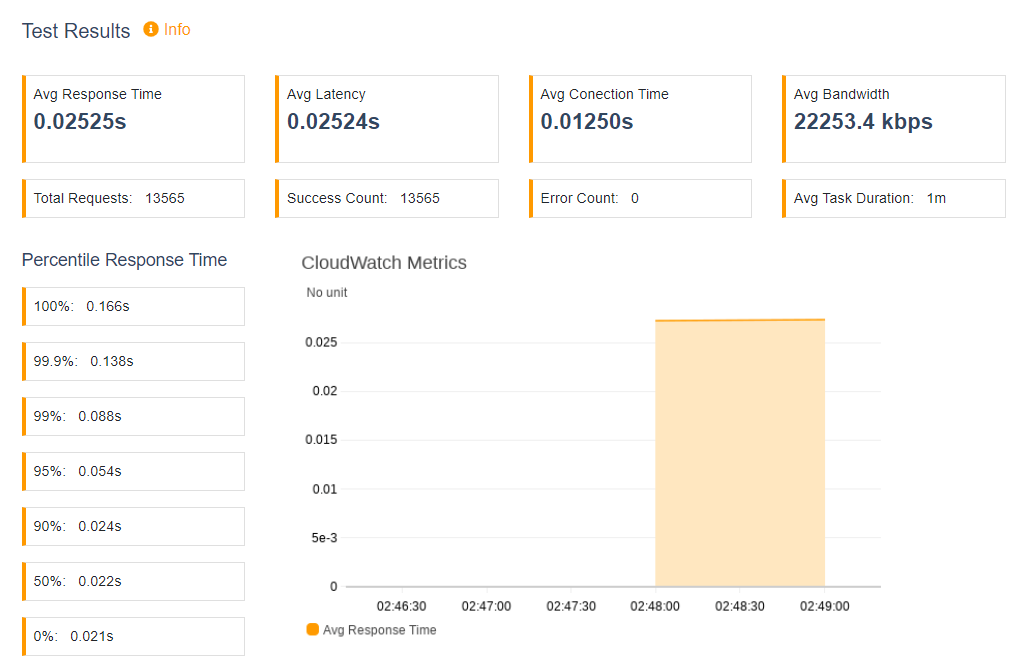Screen dimensions: 1029x667
Task: Click the orange Info icon
Action: pyautogui.click(x=151, y=30)
